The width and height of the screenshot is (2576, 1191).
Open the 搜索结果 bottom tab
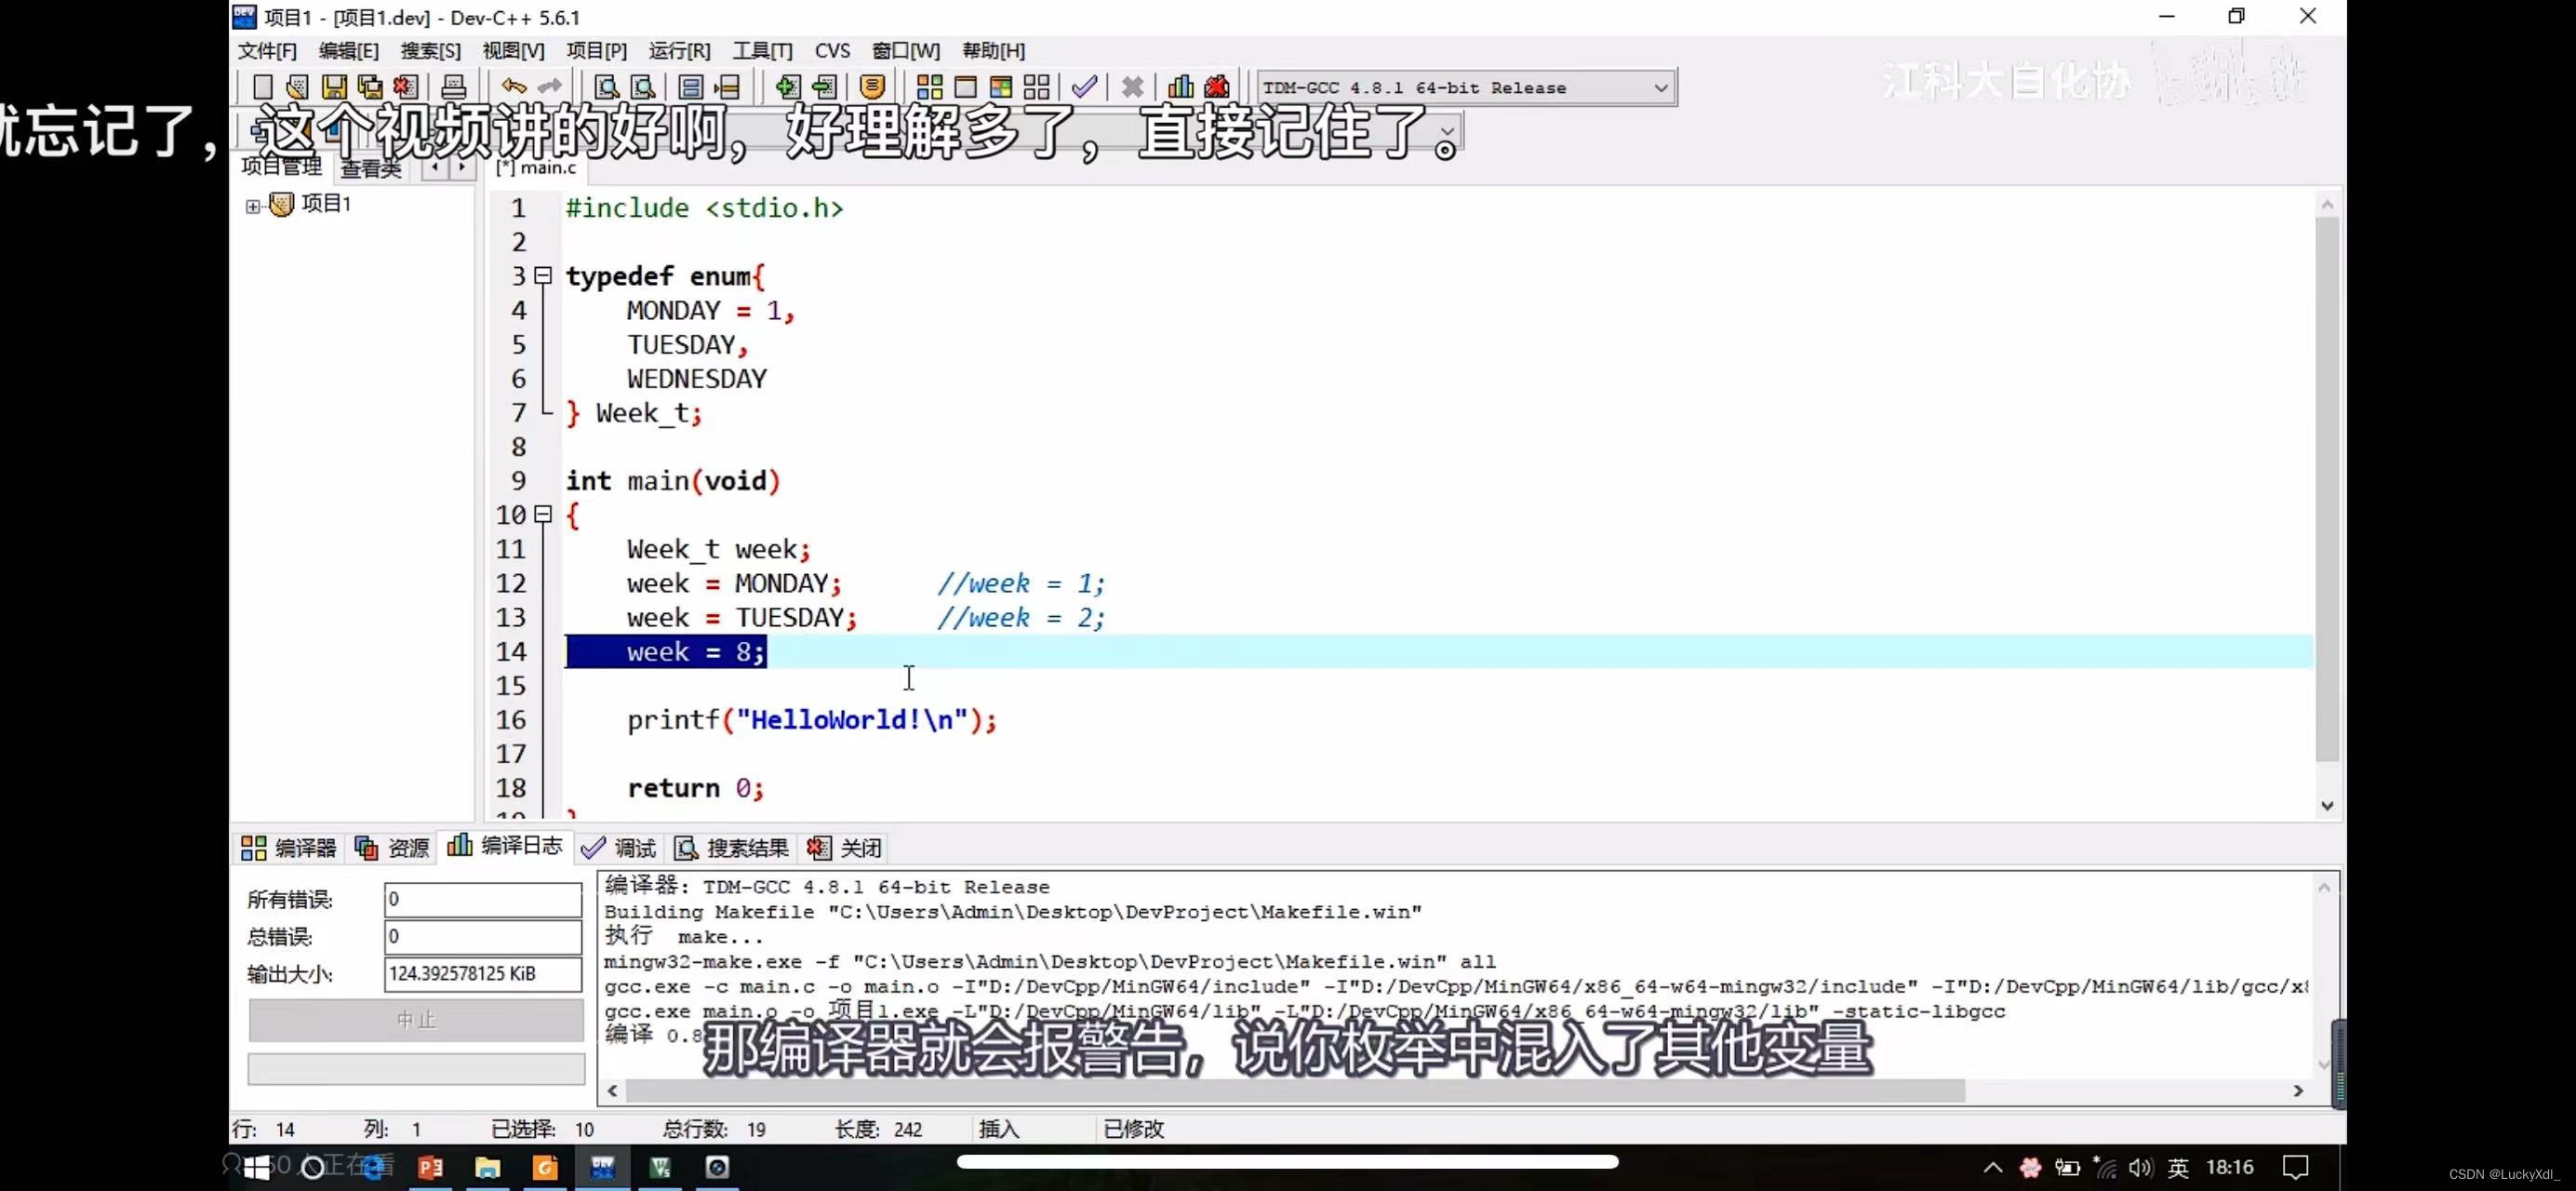tap(731, 848)
